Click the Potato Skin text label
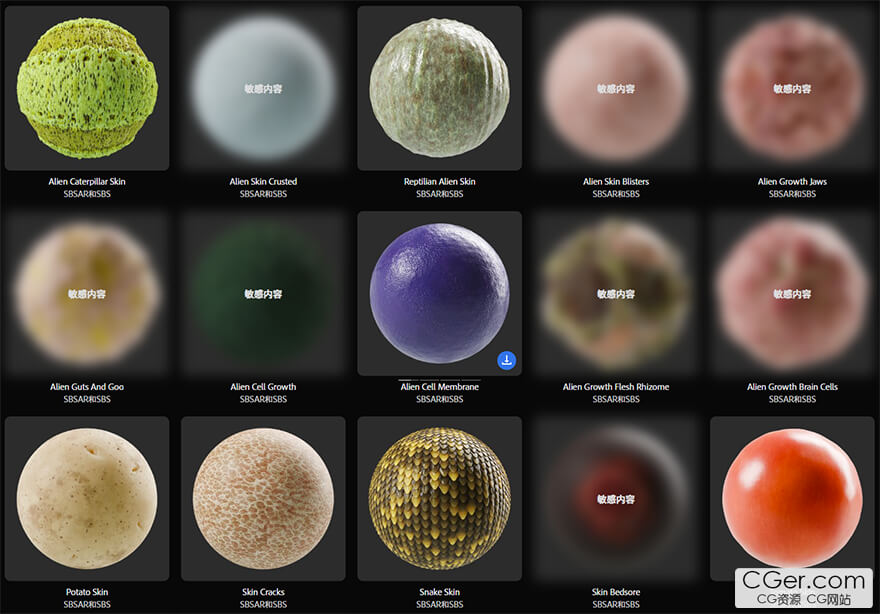The height and width of the screenshot is (614, 880). [x=87, y=592]
